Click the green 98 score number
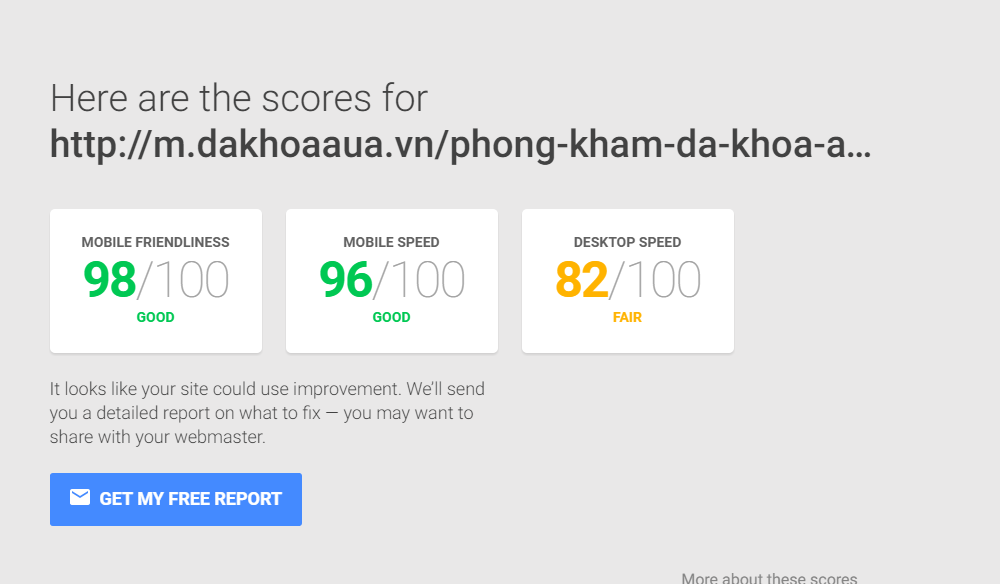The height and width of the screenshot is (584, 1000). pyautogui.click(x=110, y=279)
